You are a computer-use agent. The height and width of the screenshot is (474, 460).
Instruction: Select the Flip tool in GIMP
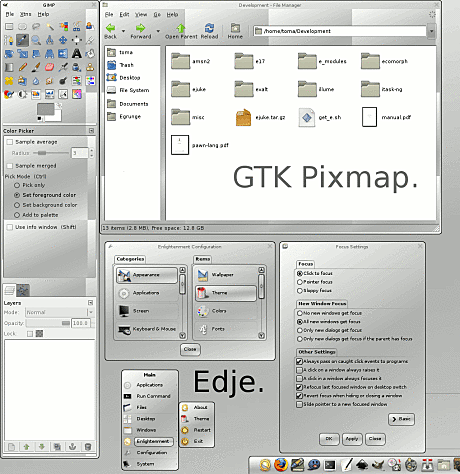(63, 53)
